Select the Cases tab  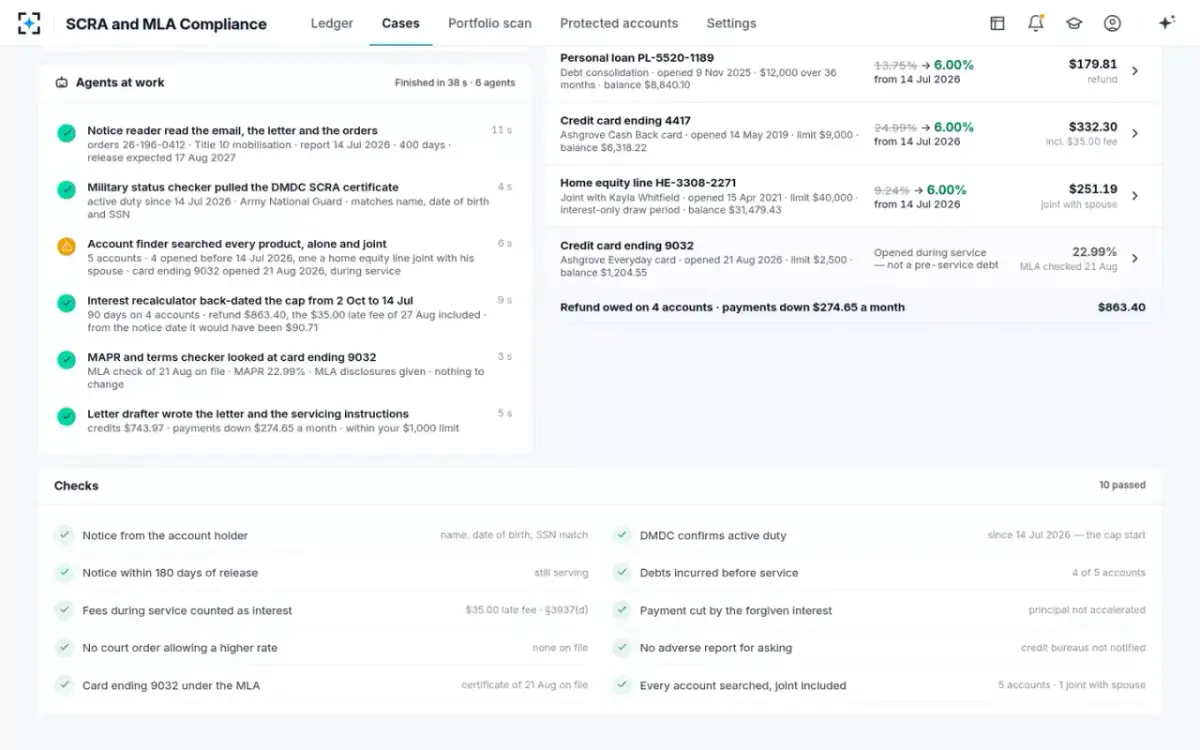pos(401,23)
